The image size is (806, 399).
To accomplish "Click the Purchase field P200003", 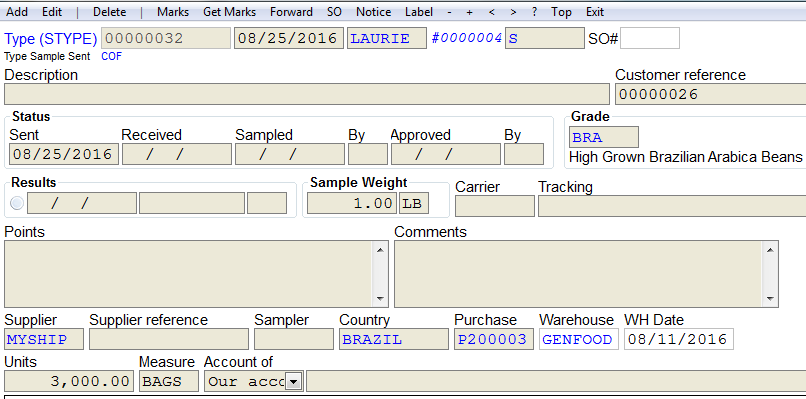I will click(494, 339).
